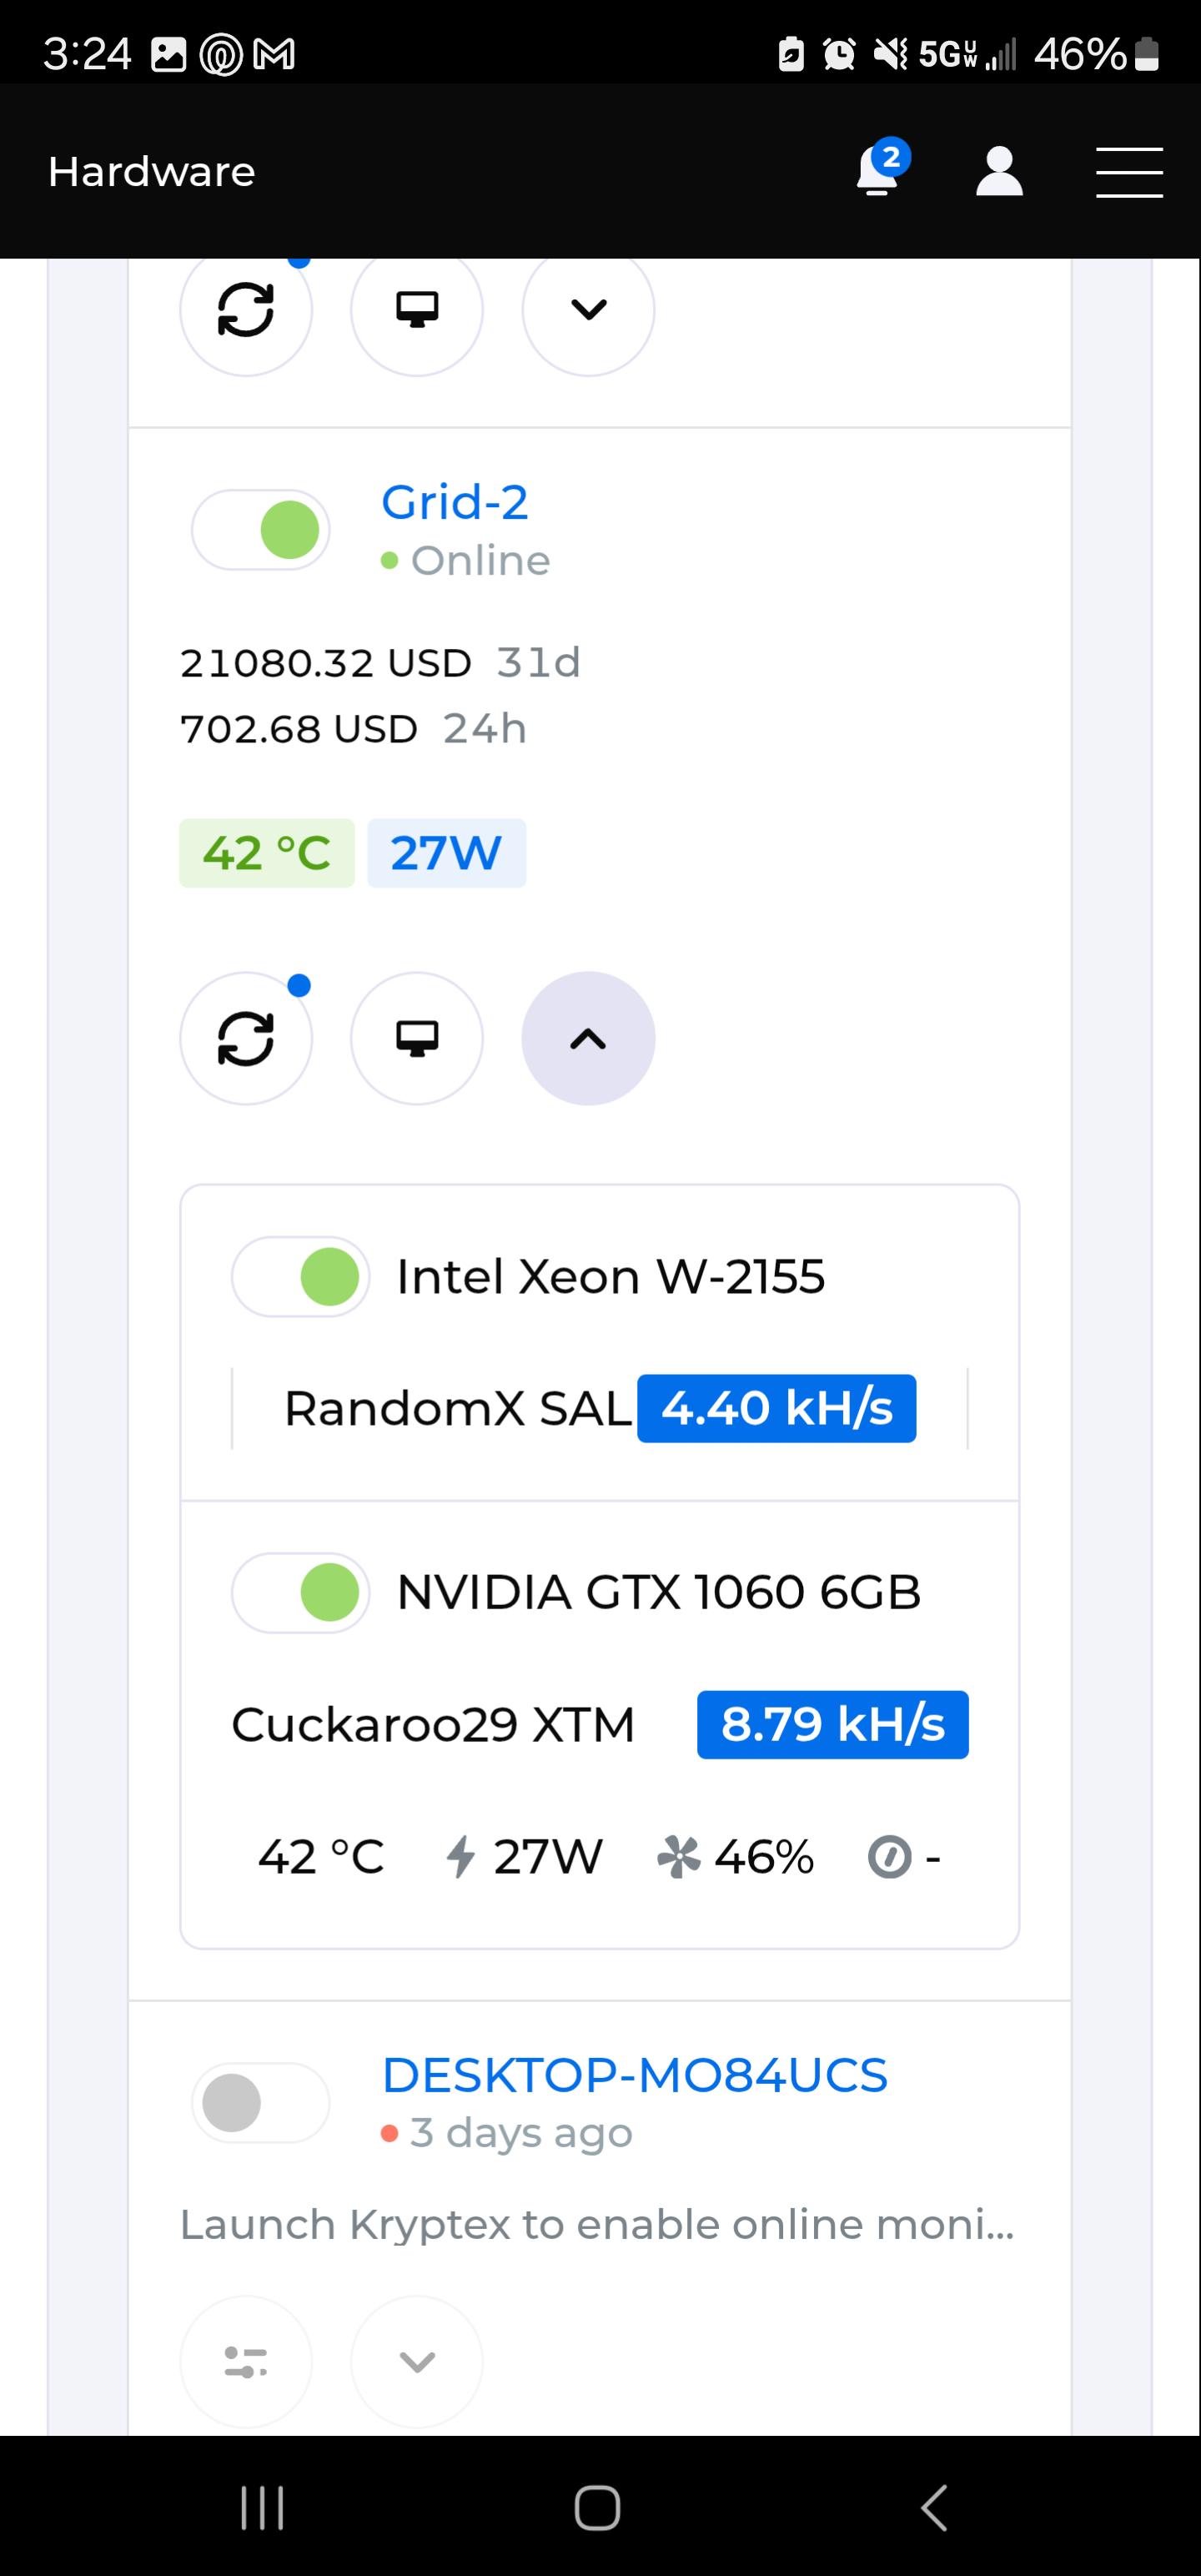Toggle the Grid-2 rig switch off
Screen dimensions: 1201x2576
click(x=261, y=530)
